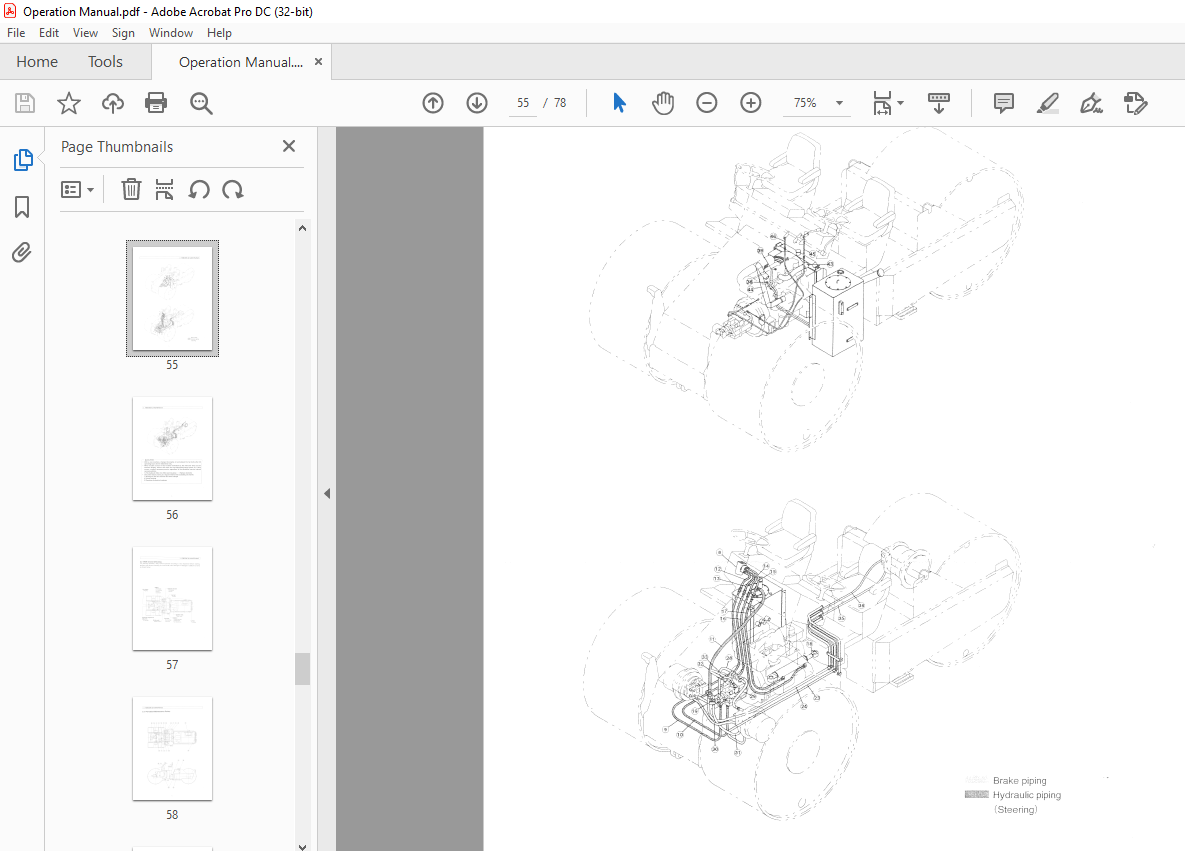Add the document to starred favorites
1185x851 pixels.
point(69,103)
